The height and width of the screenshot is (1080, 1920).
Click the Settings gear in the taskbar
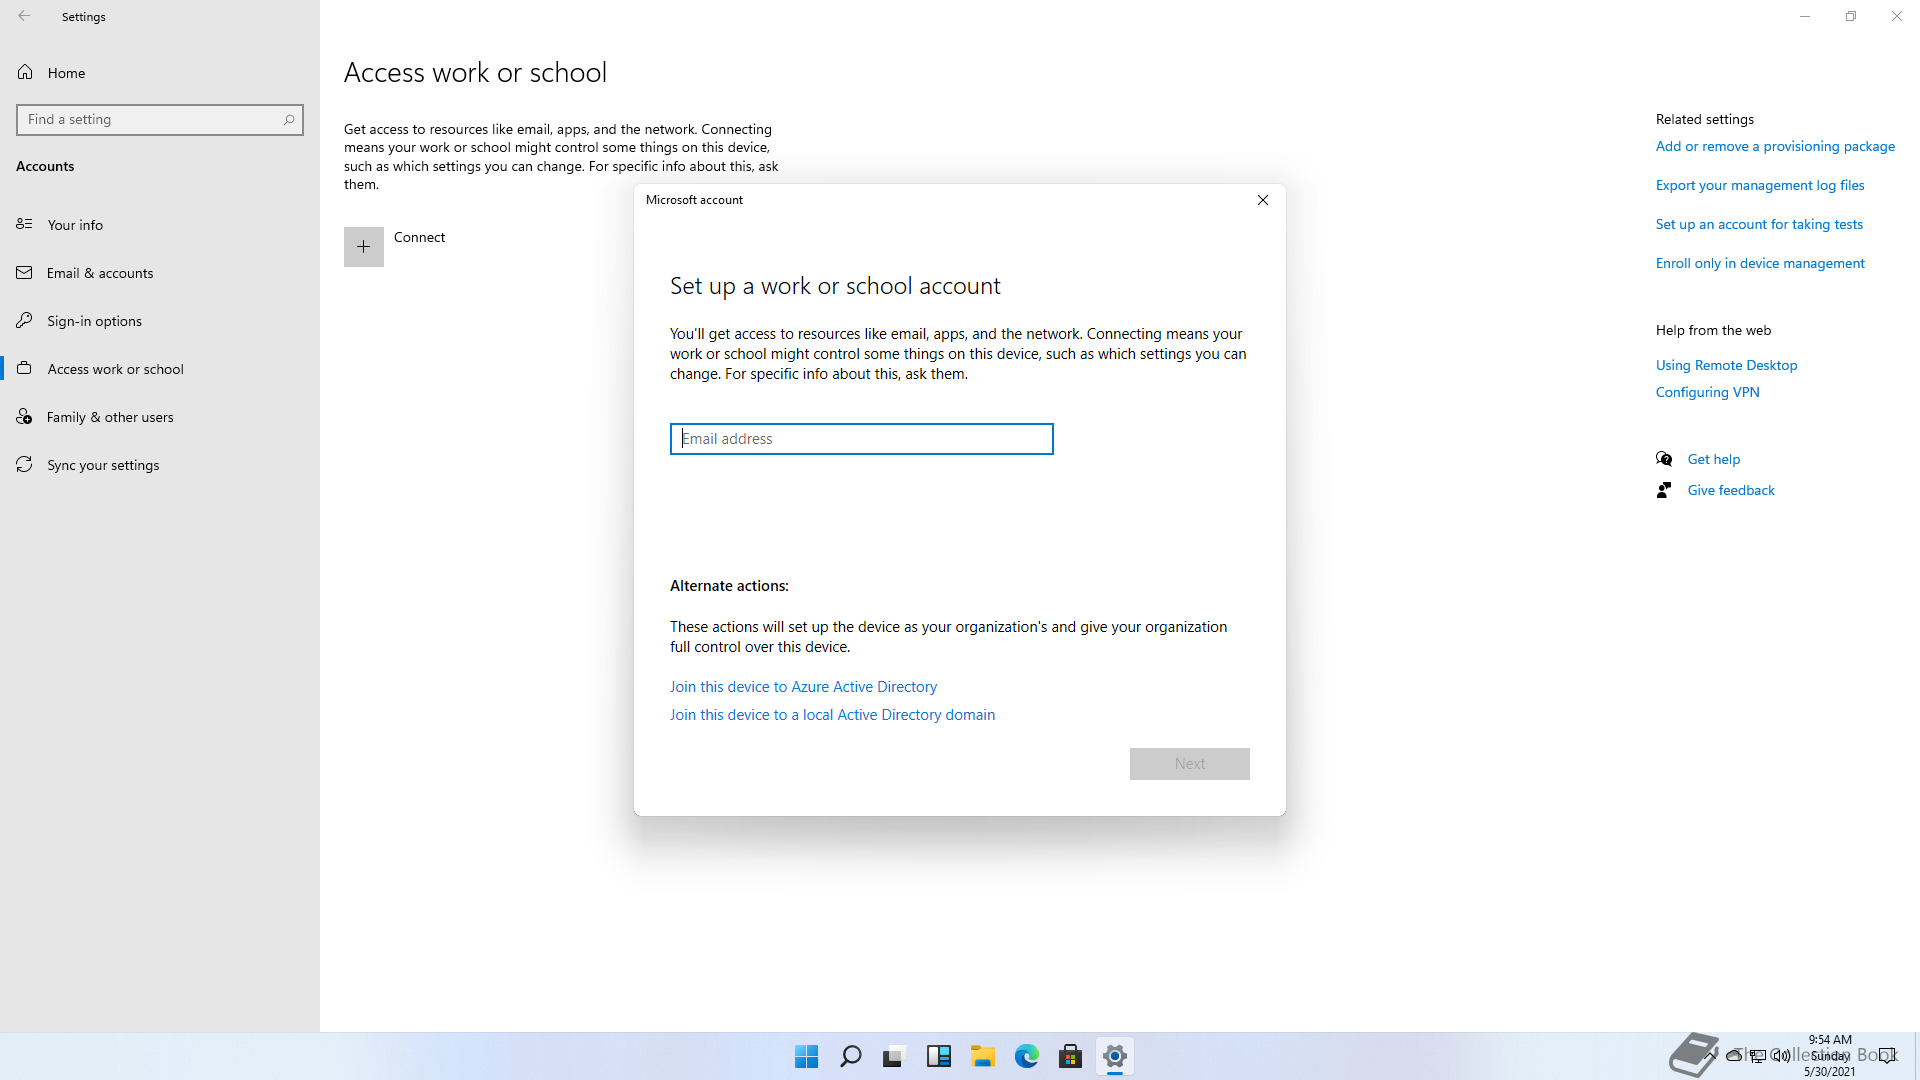1115,1056
